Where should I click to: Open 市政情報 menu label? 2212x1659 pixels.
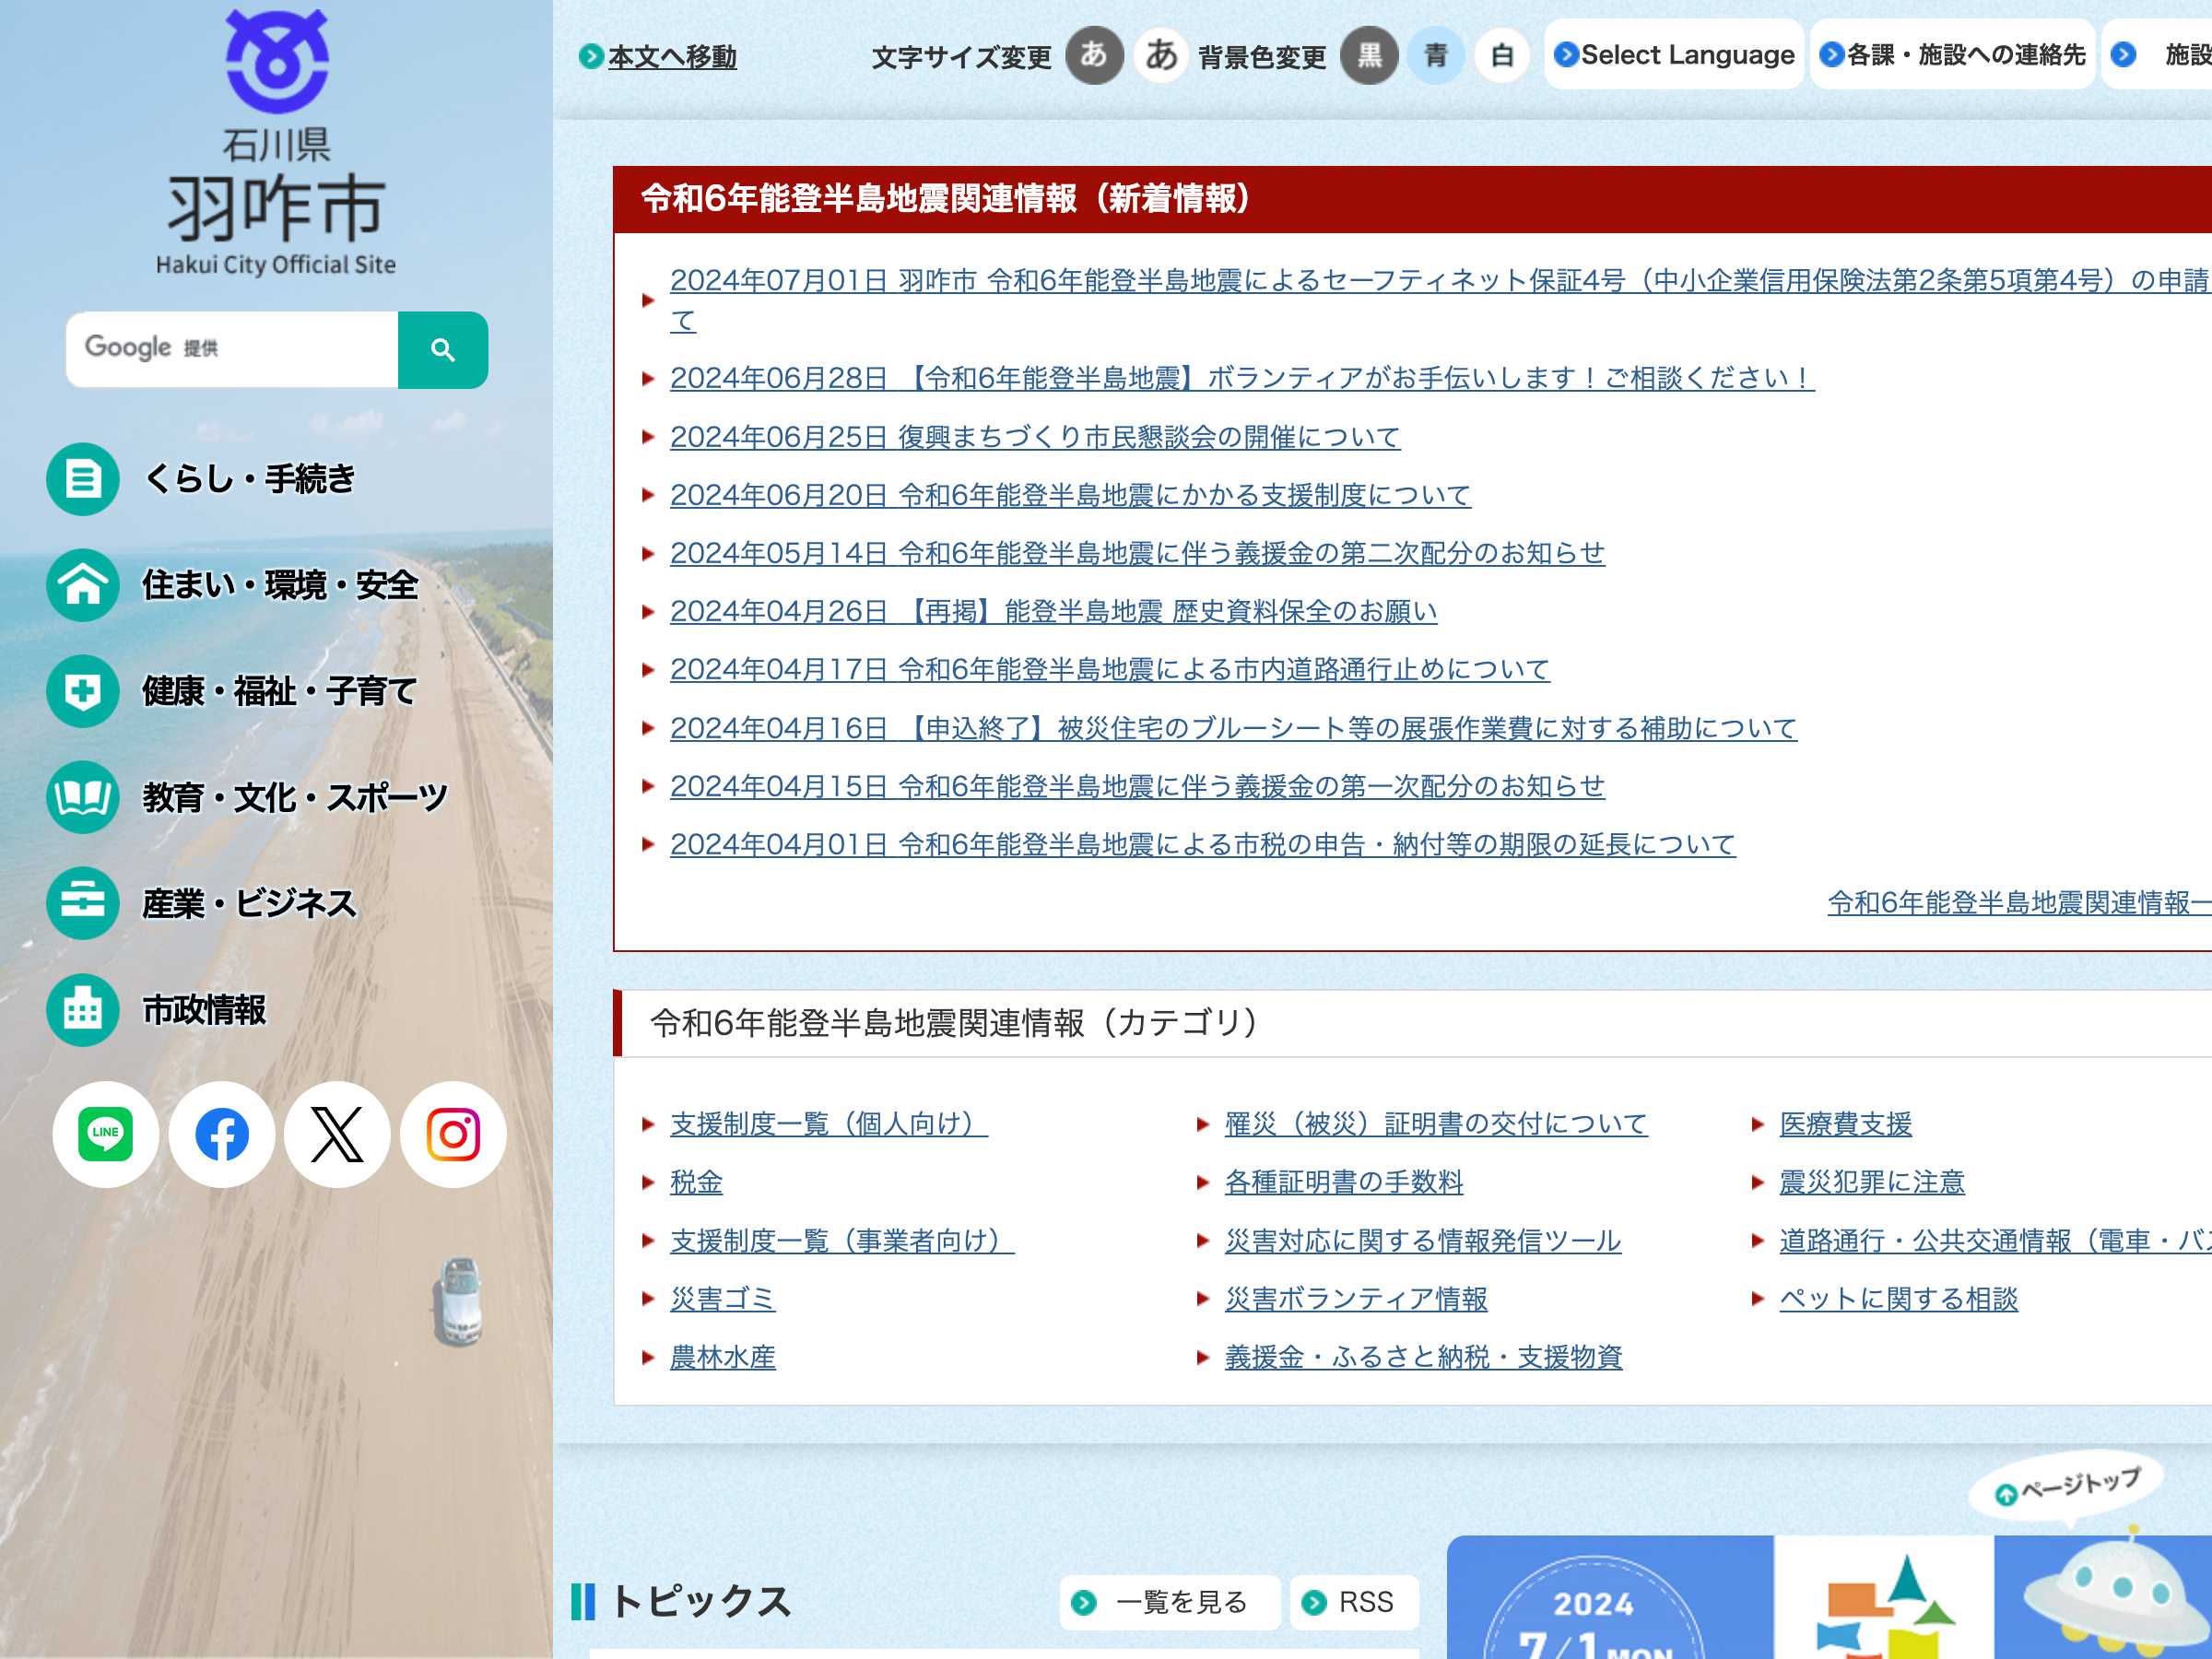[x=204, y=1010]
